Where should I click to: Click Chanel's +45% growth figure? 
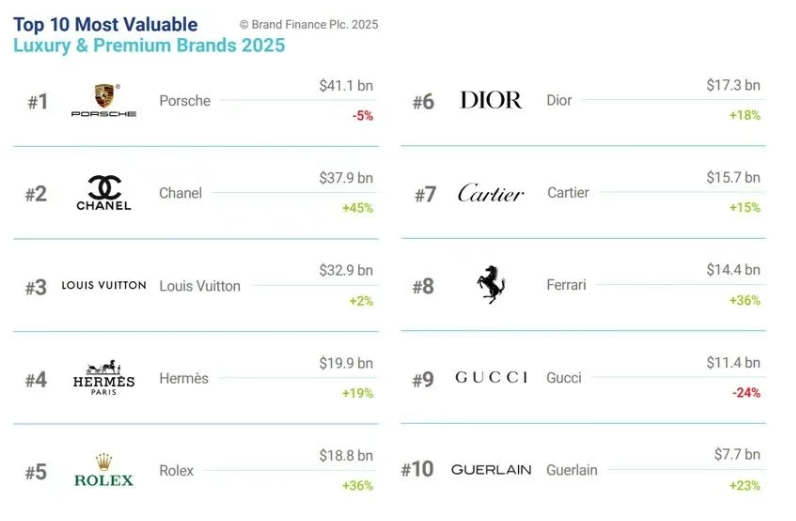pos(360,208)
